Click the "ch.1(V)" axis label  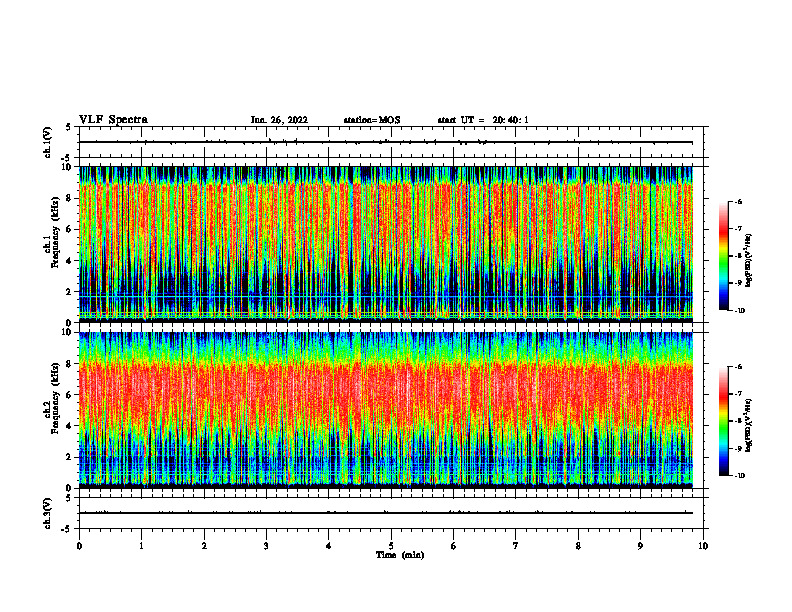(48, 142)
